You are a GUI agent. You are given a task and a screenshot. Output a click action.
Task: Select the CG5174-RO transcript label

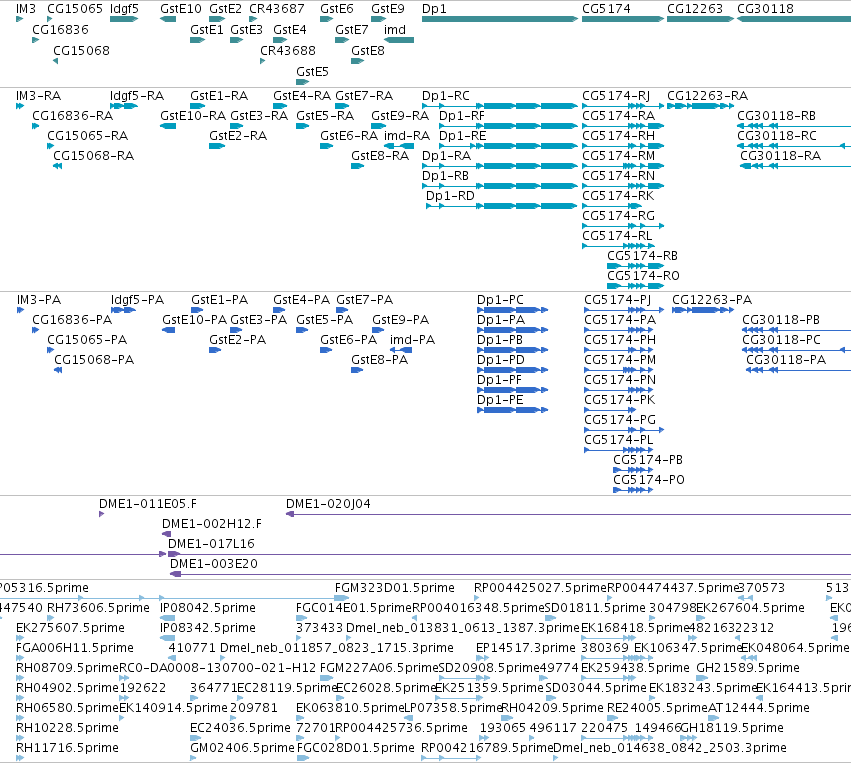coord(643,276)
